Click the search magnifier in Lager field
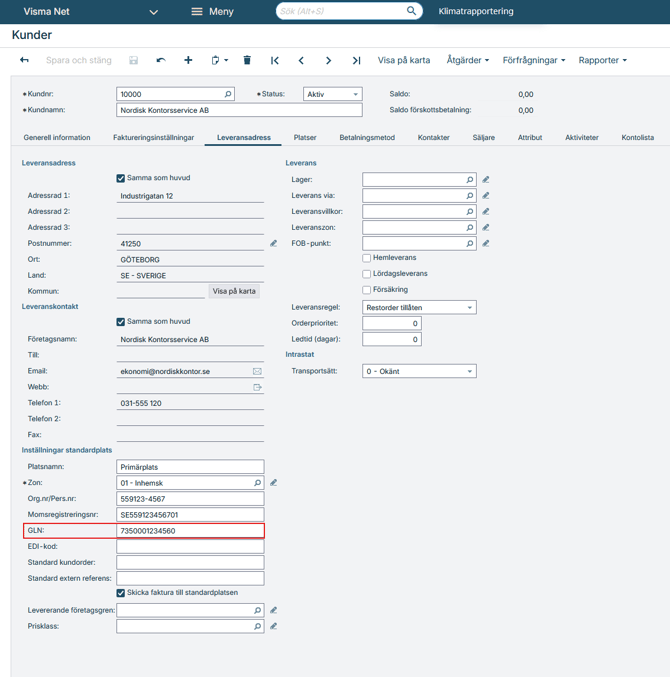670x677 pixels. (469, 180)
